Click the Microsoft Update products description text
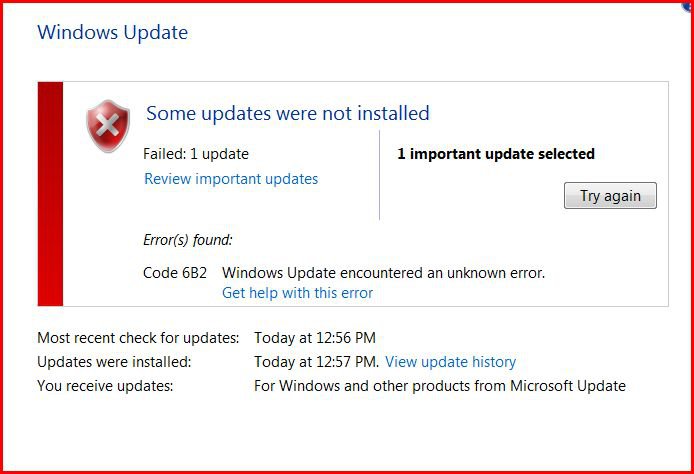 [440, 386]
